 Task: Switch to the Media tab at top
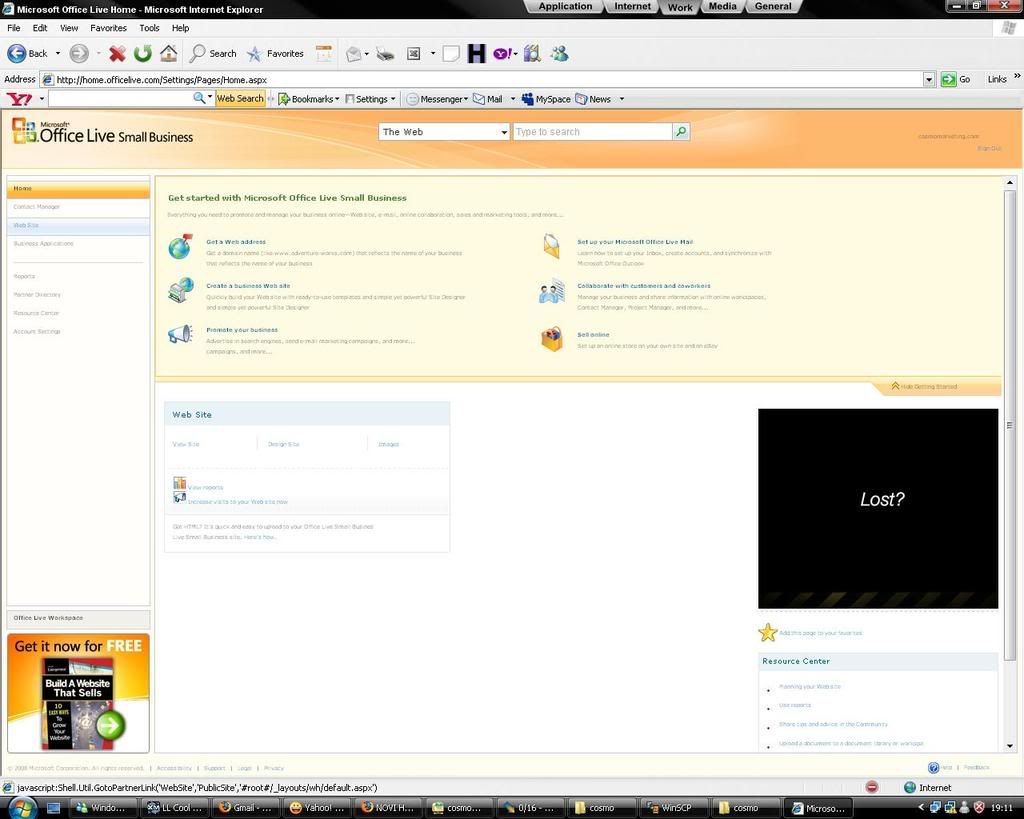point(722,7)
